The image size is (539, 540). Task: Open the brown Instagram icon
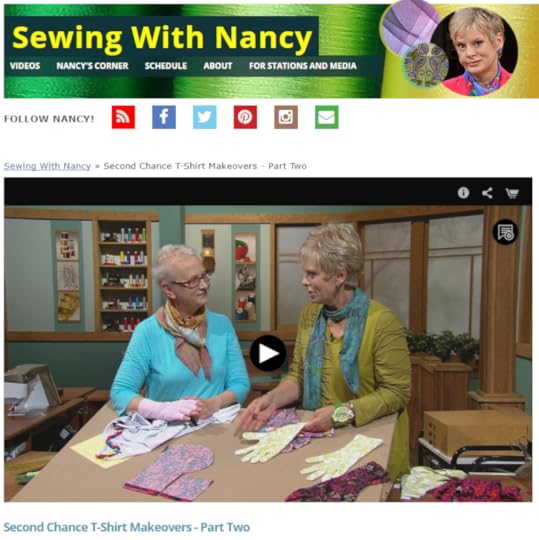pyautogui.click(x=286, y=117)
